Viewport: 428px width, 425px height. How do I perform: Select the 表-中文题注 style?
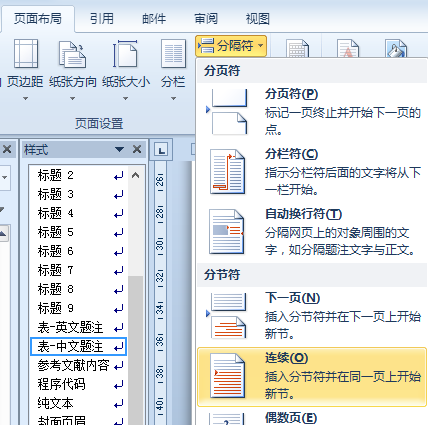click(78, 347)
